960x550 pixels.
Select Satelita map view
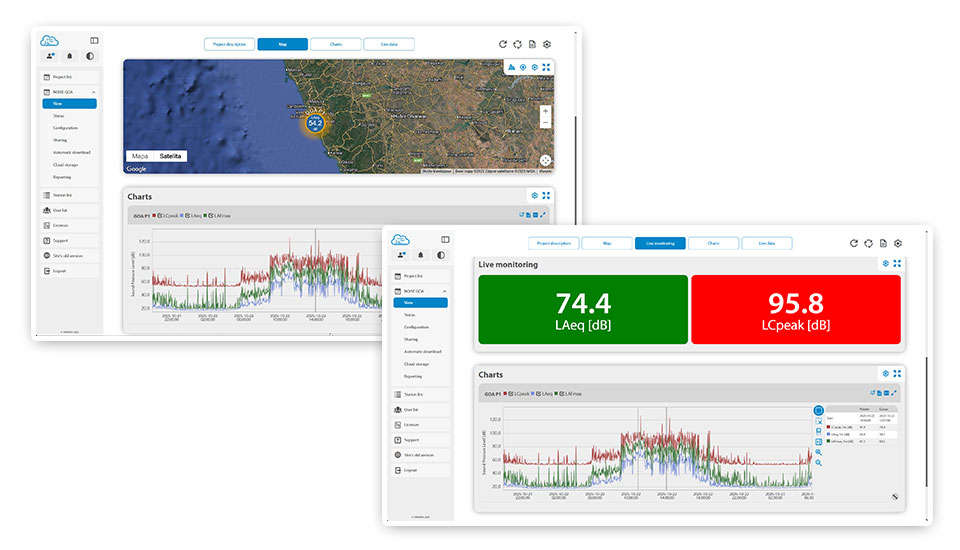[x=172, y=156]
